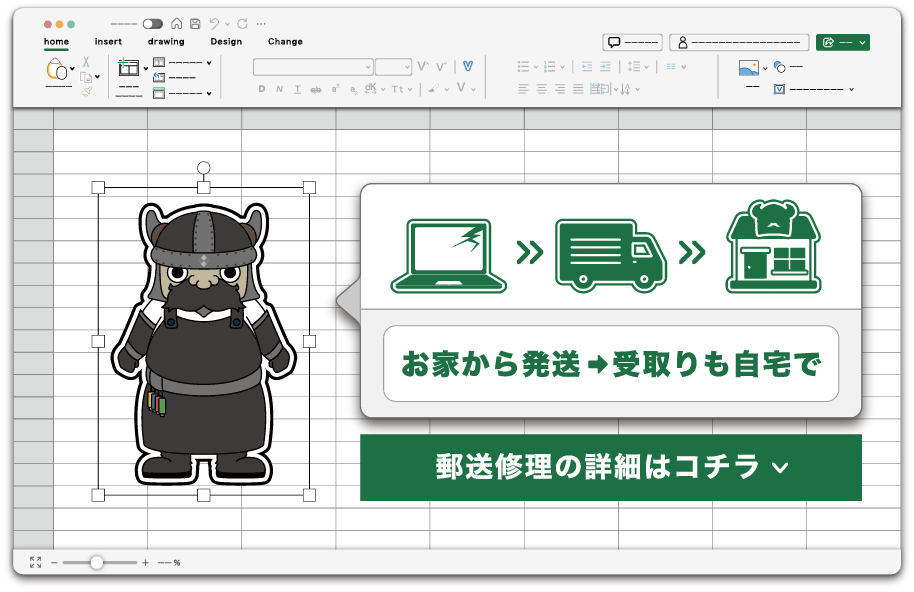Screen dimensions: 914x592
Task: Toggle the bold D formatting button
Action: (262, 89)
